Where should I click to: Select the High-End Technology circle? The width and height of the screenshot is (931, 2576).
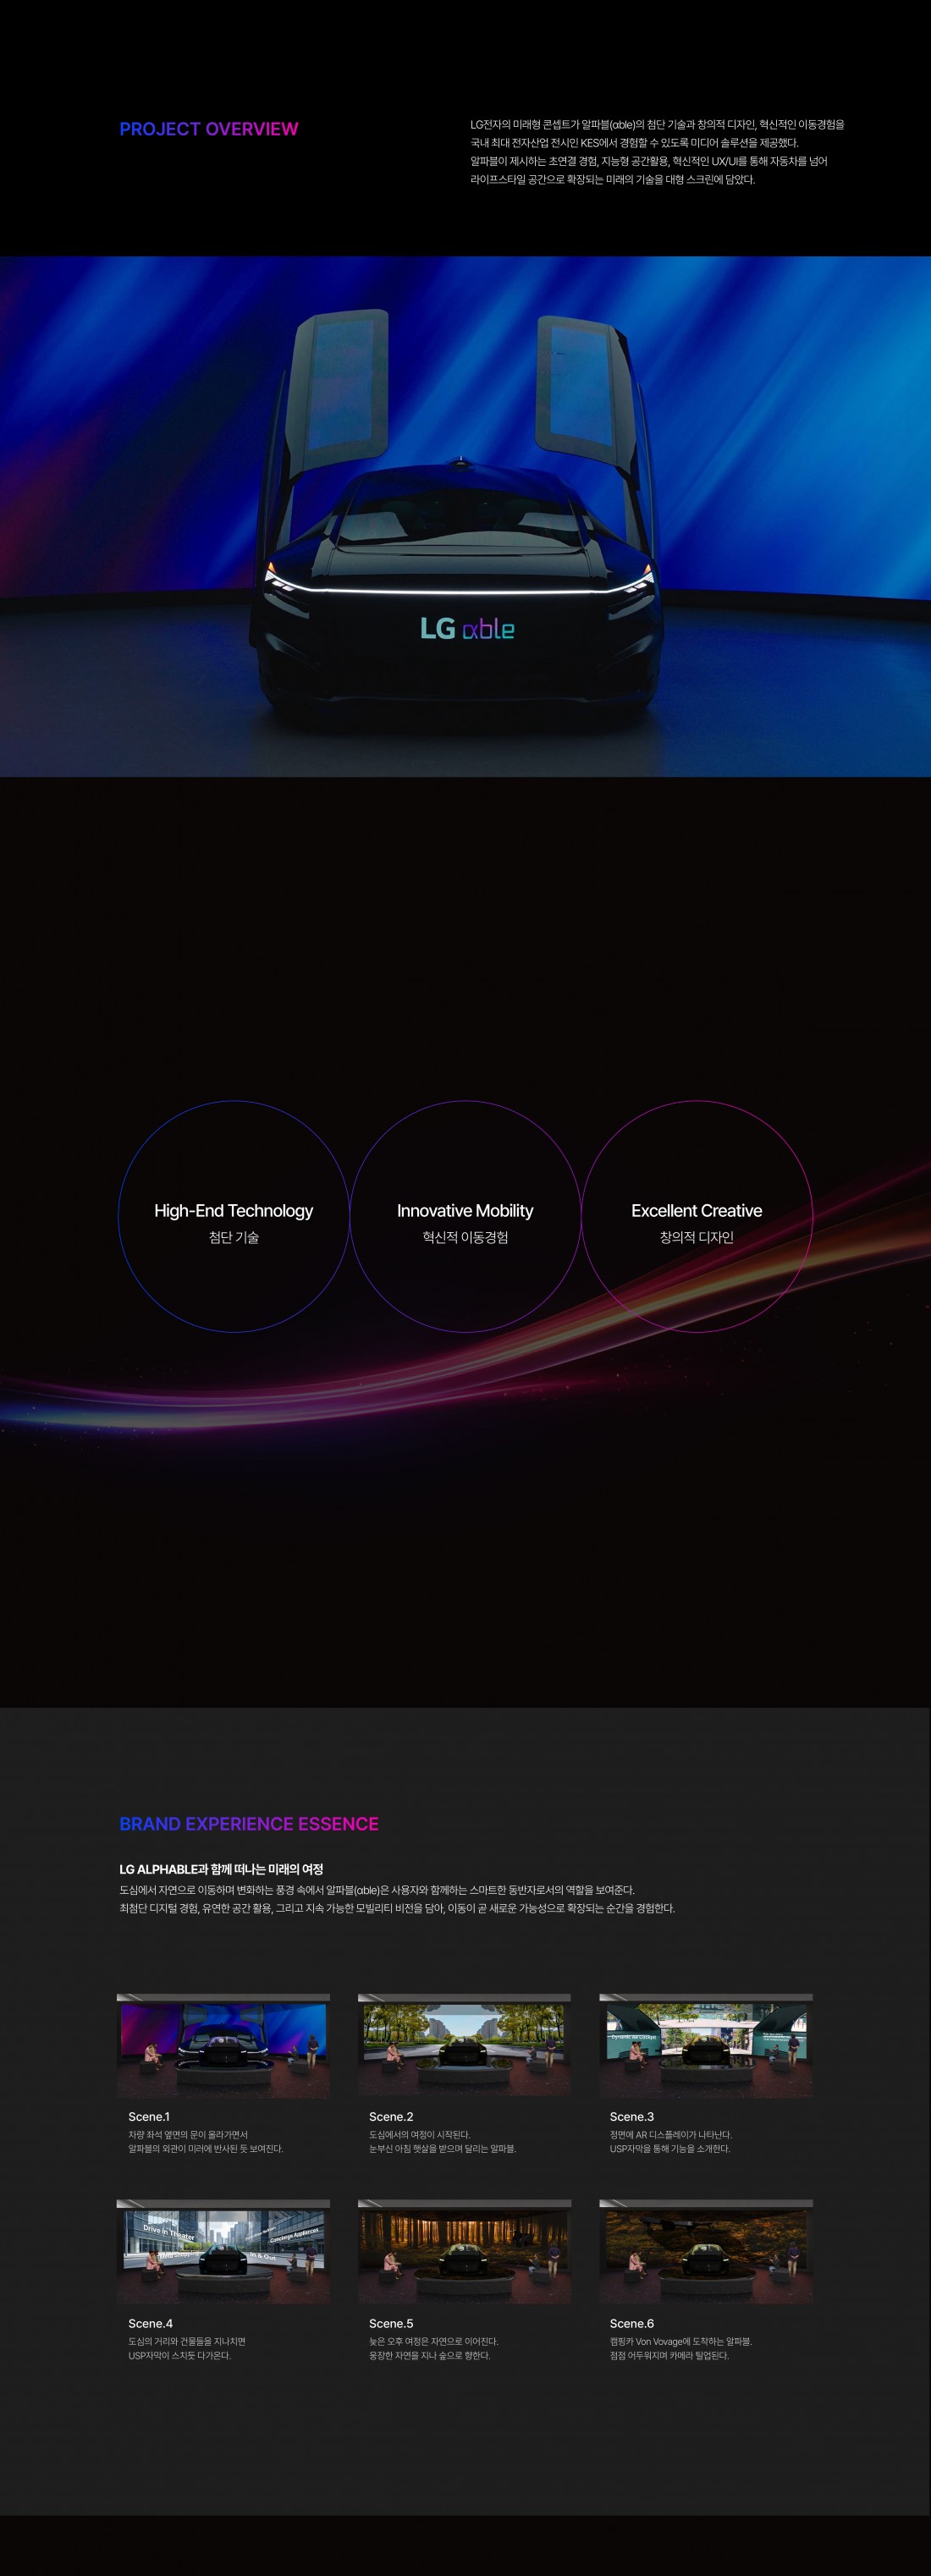pyautogui.click(x=233, y=1216)
